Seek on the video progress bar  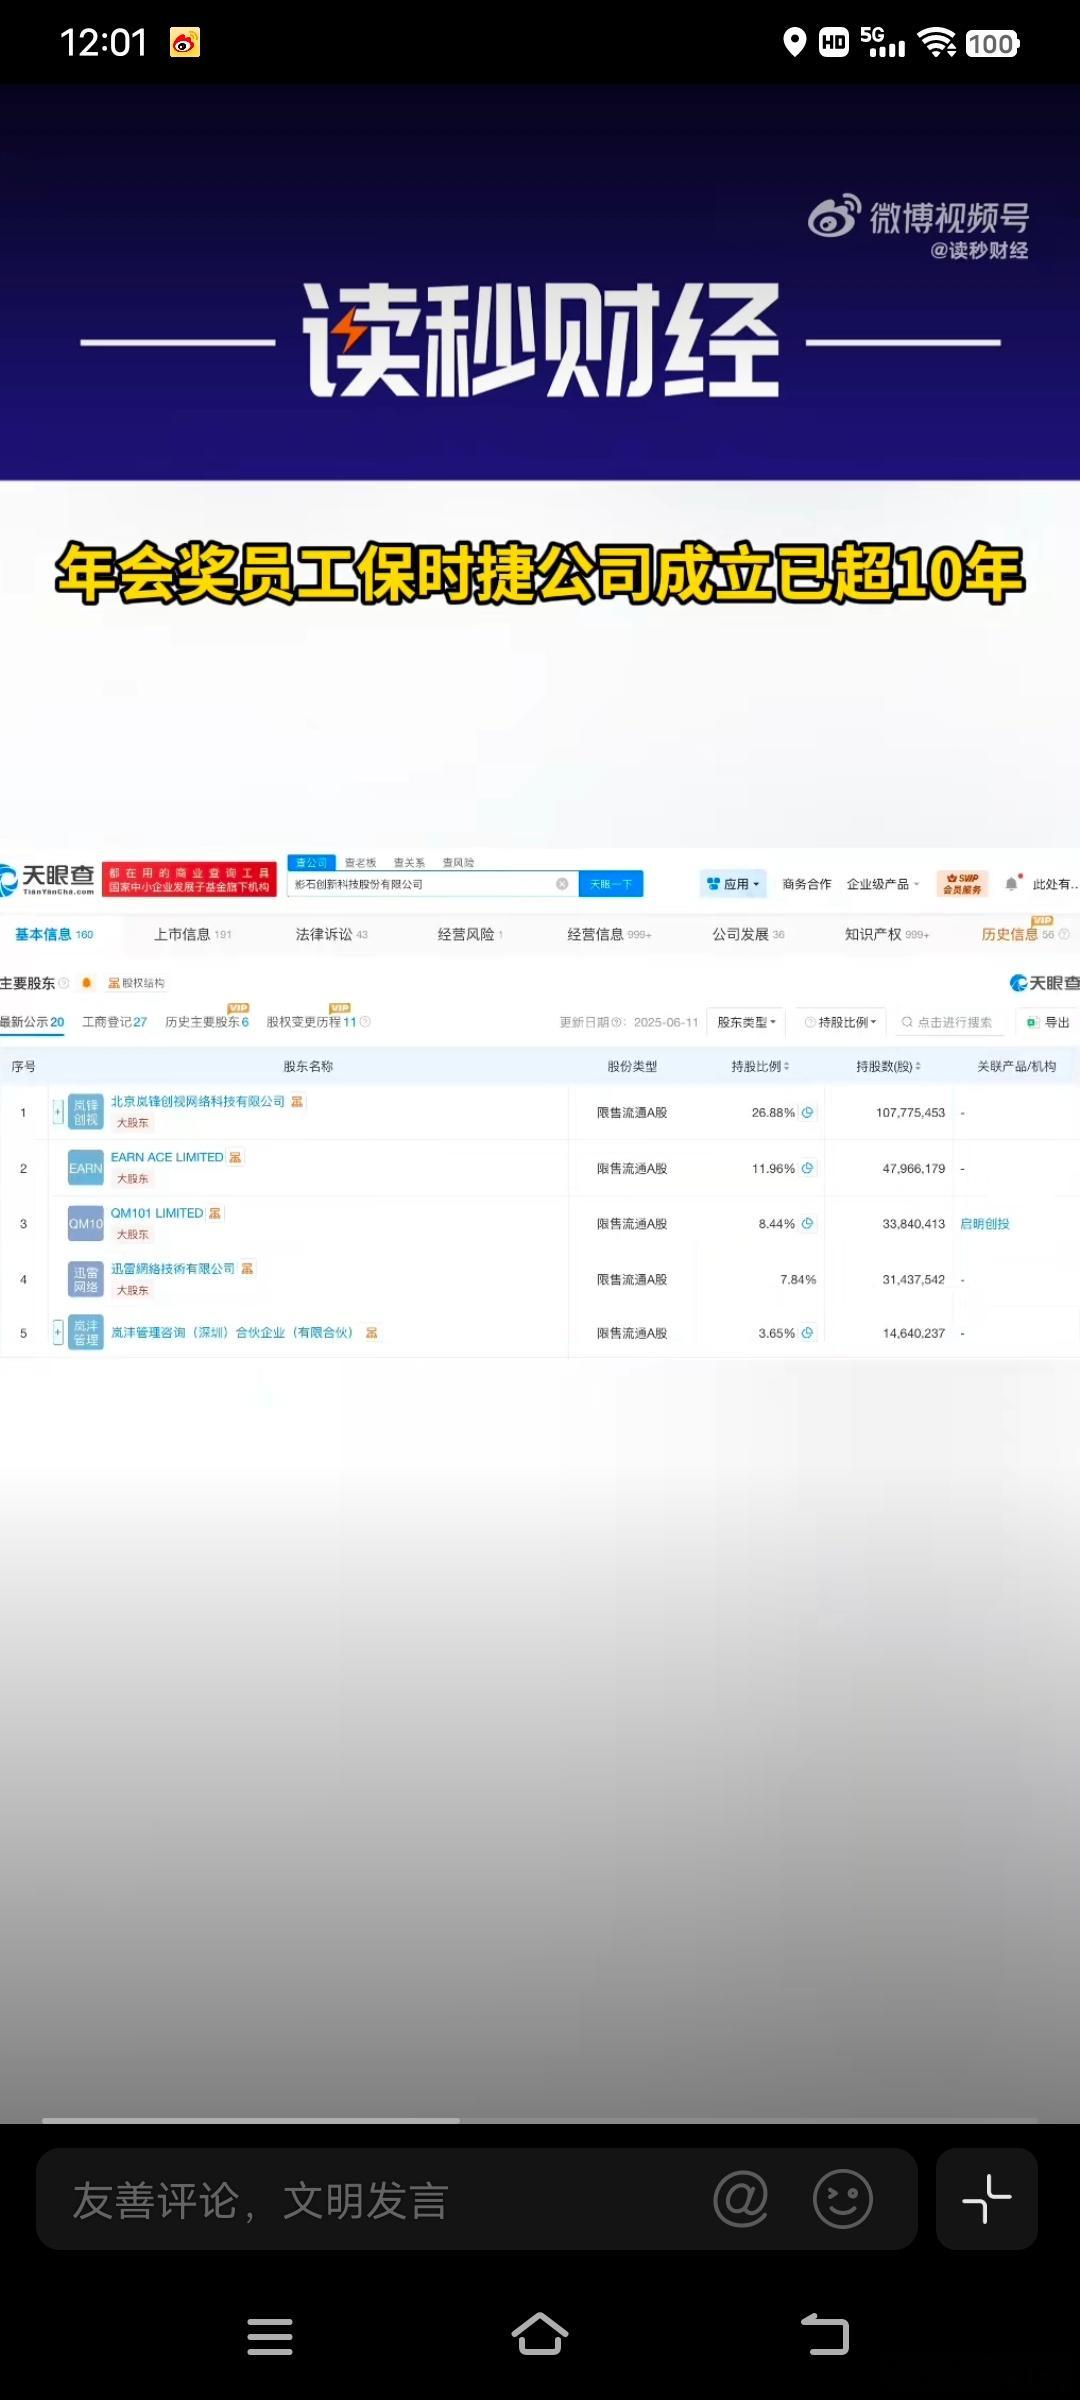tap(540, 2119)
